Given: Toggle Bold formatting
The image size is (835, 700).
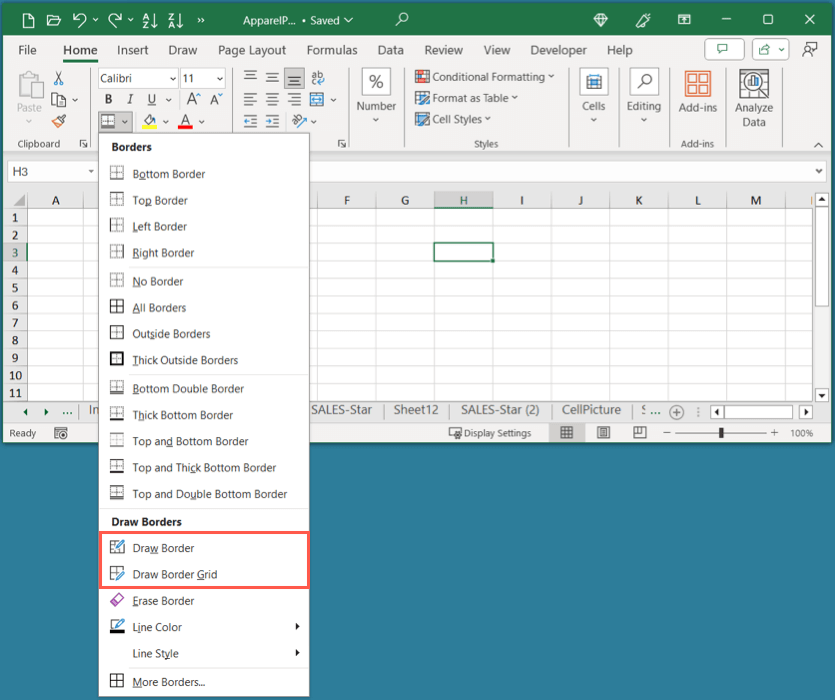Looking at the screenshot, I should click(x=108, y=99).
